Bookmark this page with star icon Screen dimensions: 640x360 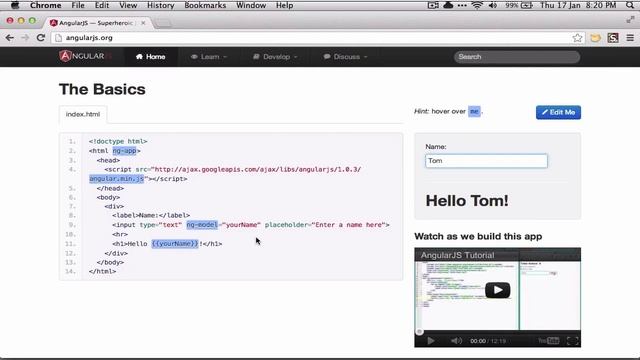(577, 38)
